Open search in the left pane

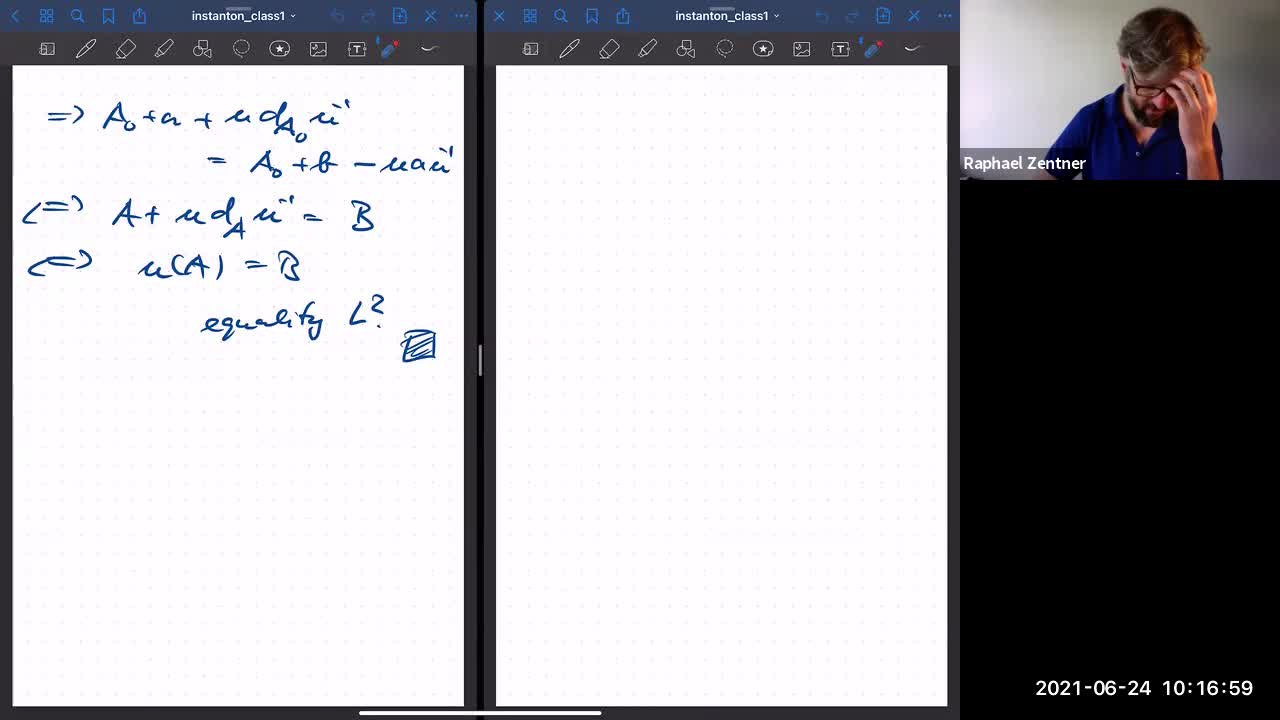[x=77, y=16]
